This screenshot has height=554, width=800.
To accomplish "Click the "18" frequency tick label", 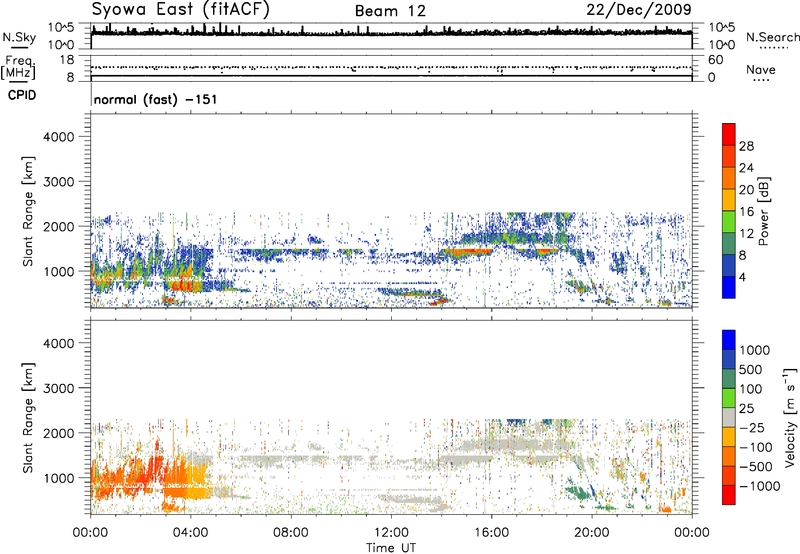I will click(x=66, y=60).
